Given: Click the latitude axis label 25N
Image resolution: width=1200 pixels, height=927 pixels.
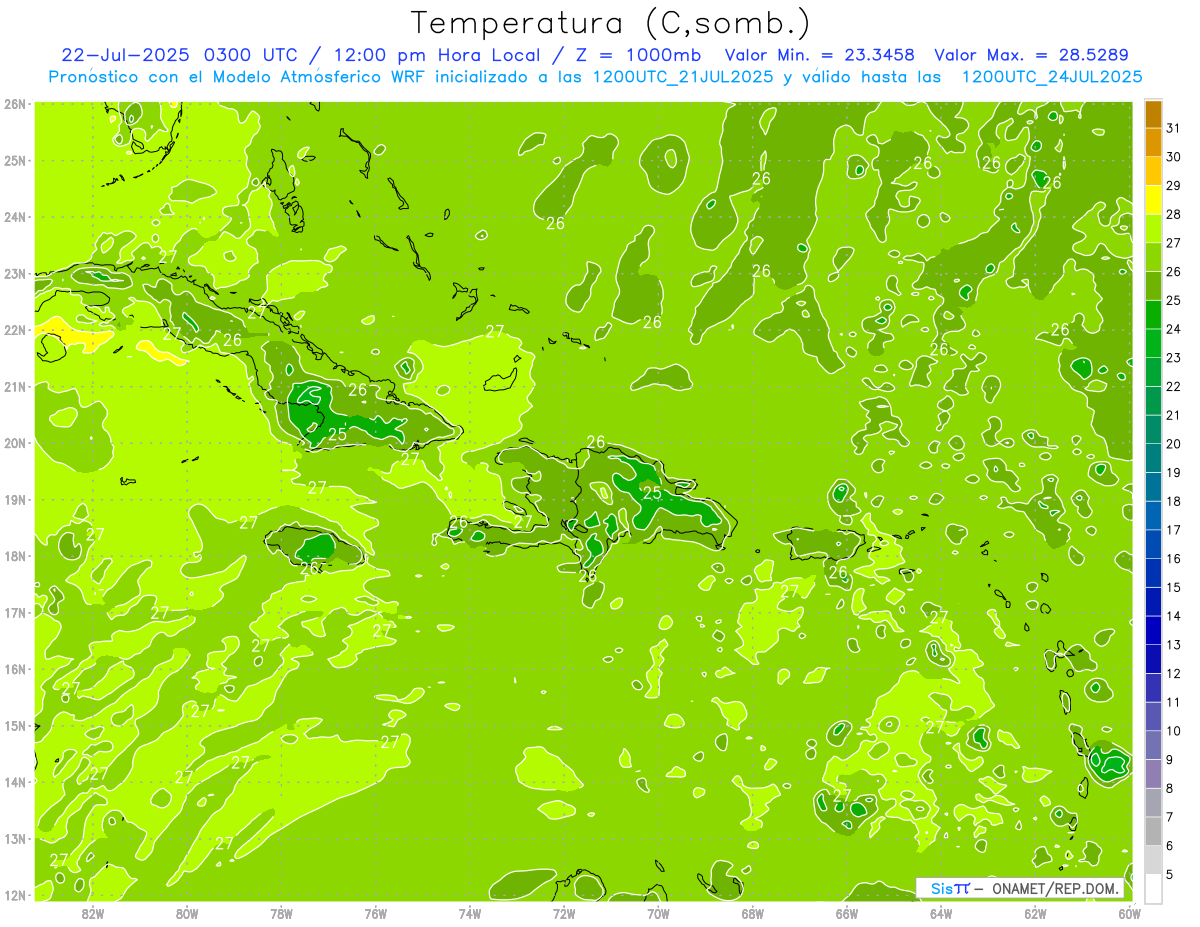Looking at the screenshot, I should pyautogui.click(x=14, y=161).
